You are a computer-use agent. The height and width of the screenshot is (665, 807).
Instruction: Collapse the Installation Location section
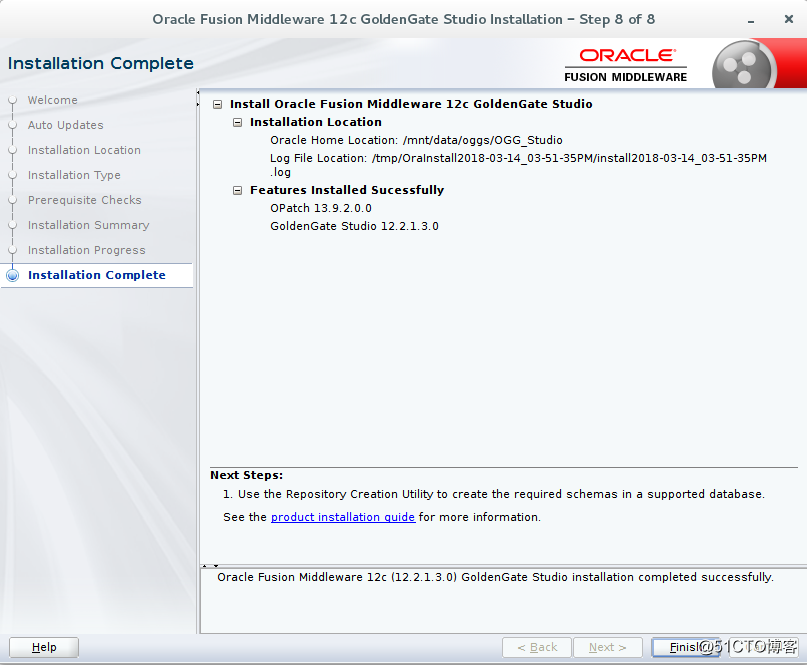[237, 122]
